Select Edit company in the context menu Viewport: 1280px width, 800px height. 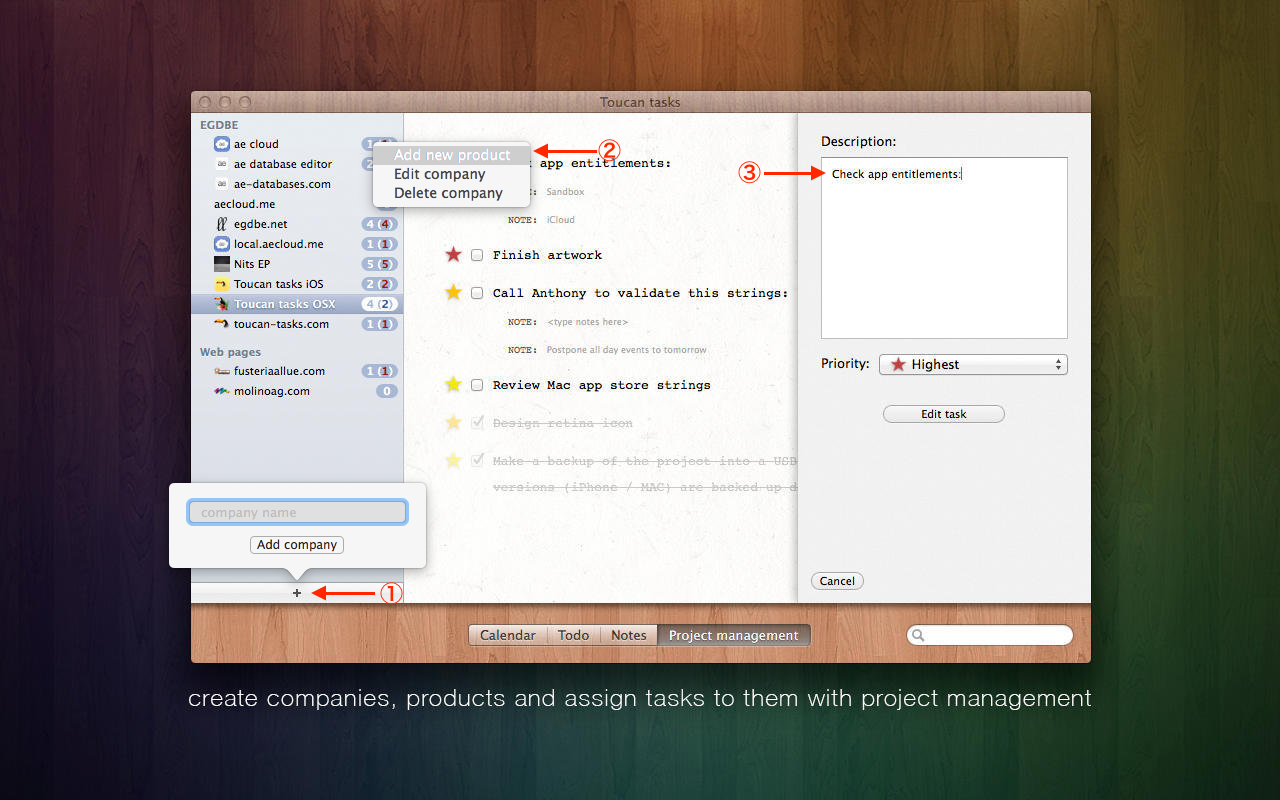452,174
